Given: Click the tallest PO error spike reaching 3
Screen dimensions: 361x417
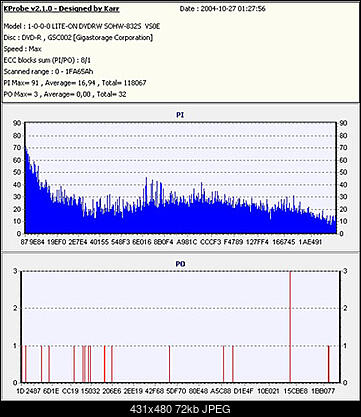Looking at the screenshot, I should pos(290,327).
